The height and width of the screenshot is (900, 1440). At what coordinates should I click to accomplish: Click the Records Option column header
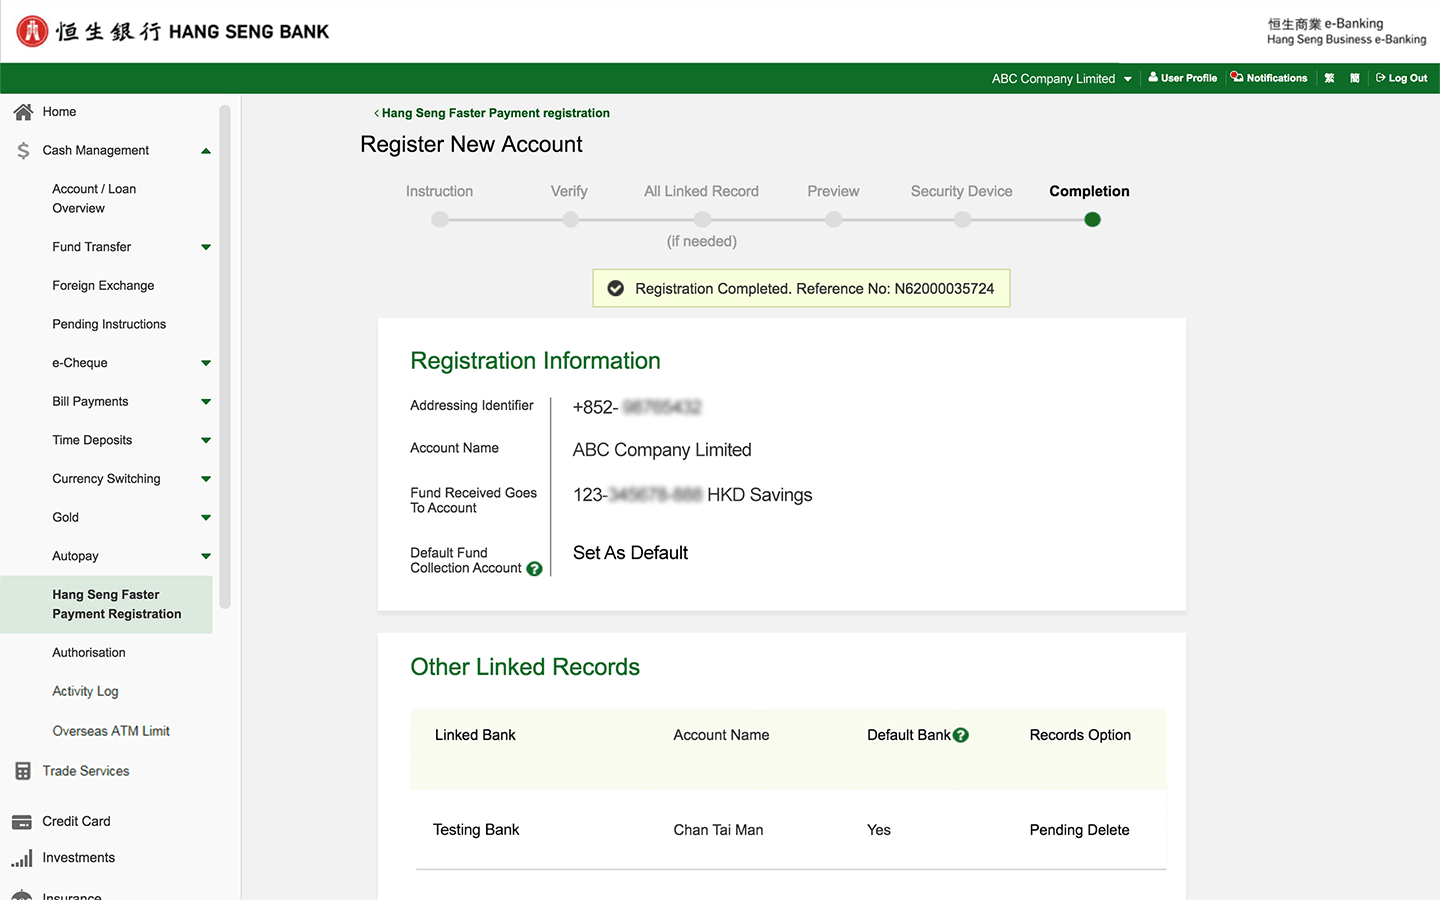1080,735
